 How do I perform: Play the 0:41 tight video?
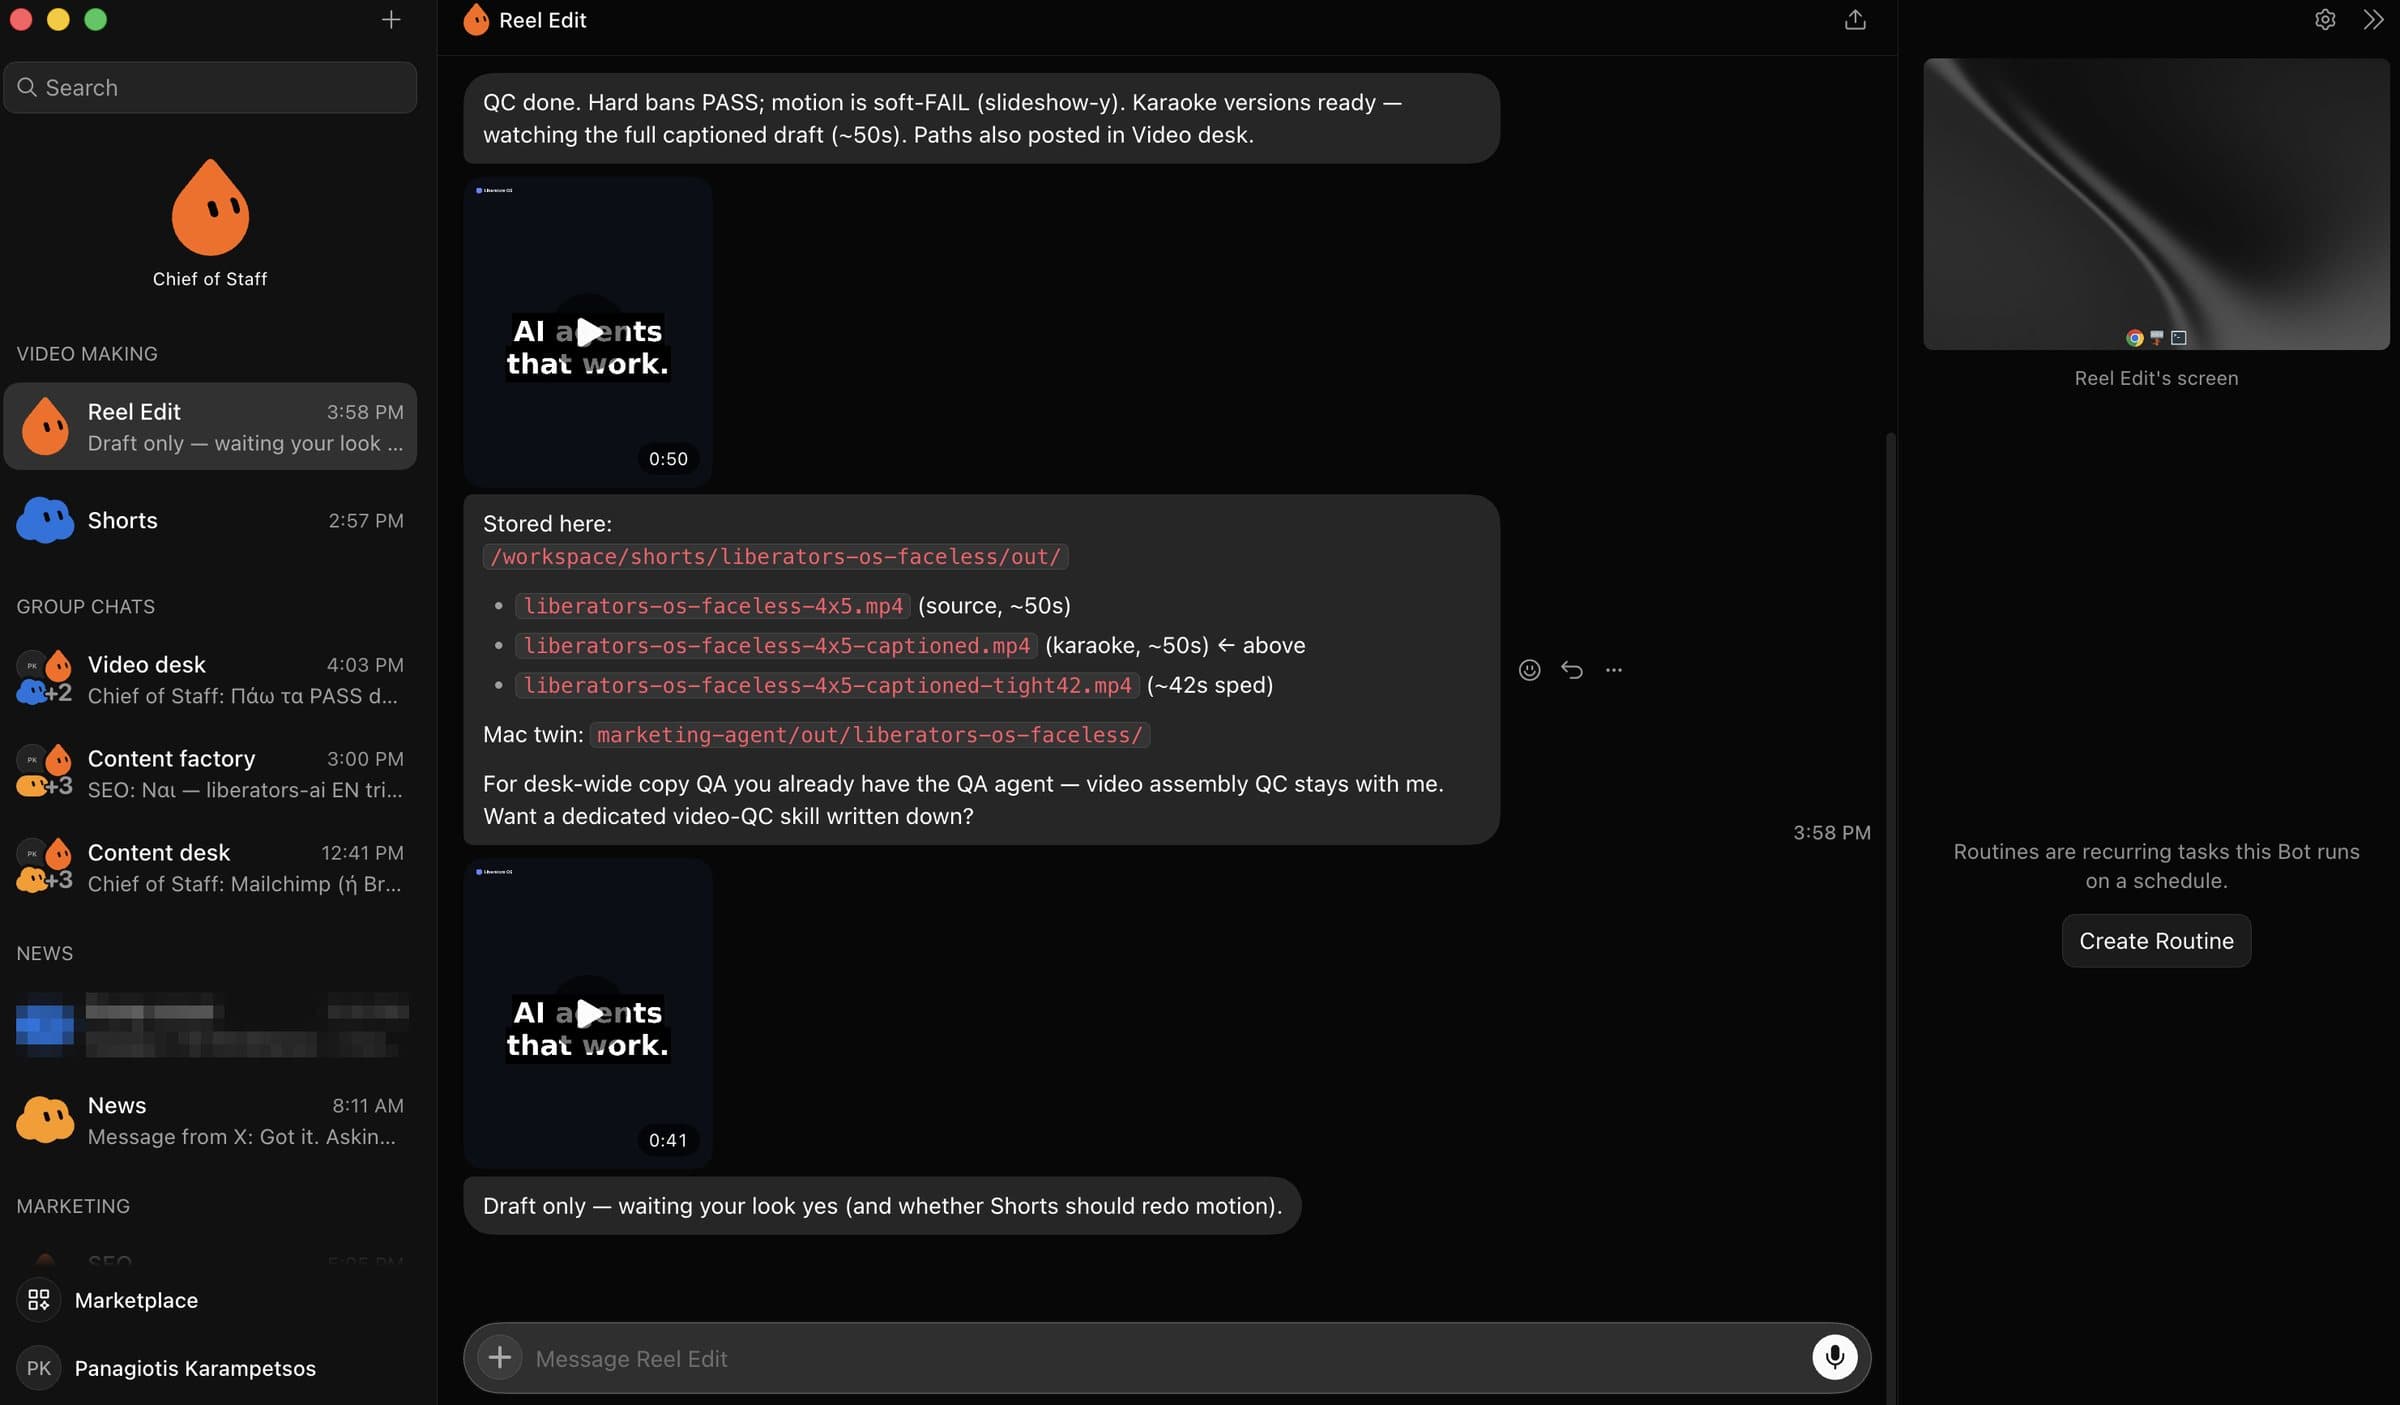click(x=588, y=1013)
